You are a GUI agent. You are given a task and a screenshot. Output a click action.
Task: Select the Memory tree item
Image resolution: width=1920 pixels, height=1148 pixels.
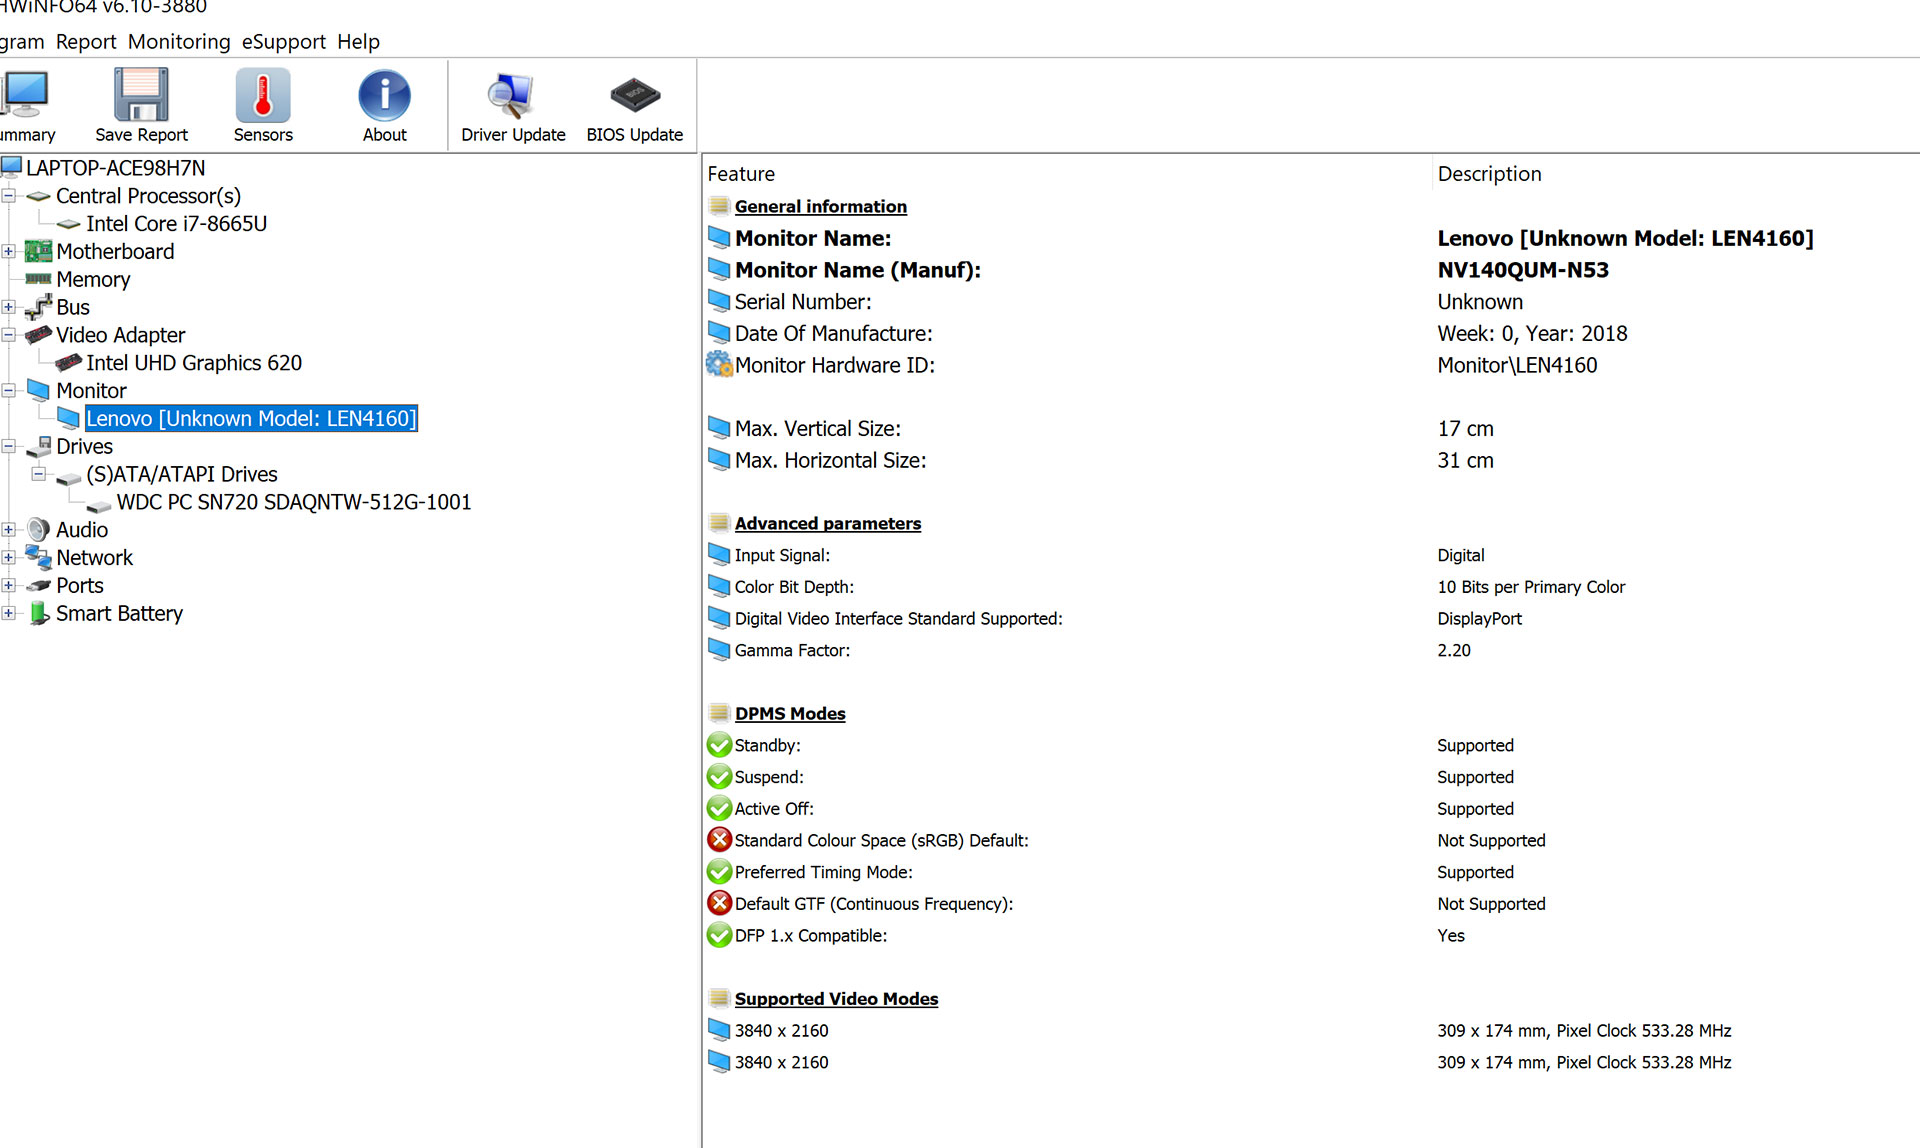[x=93, y=279]
